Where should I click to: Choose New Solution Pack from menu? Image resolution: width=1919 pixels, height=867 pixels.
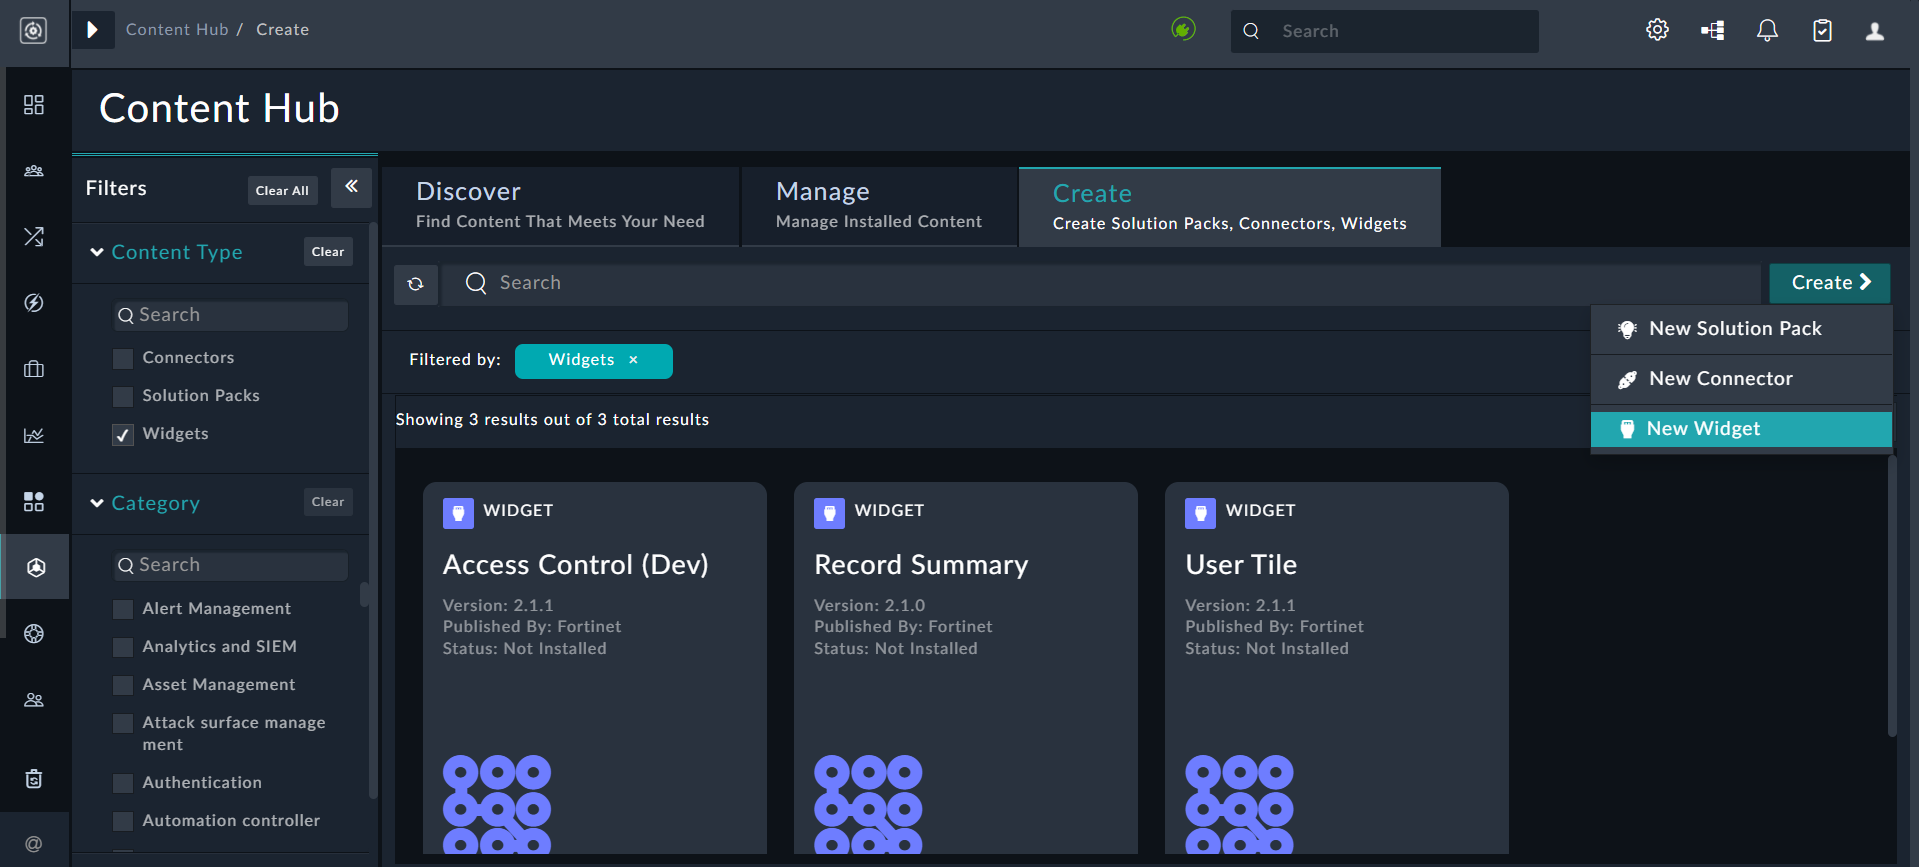[x=1741, y=329]
